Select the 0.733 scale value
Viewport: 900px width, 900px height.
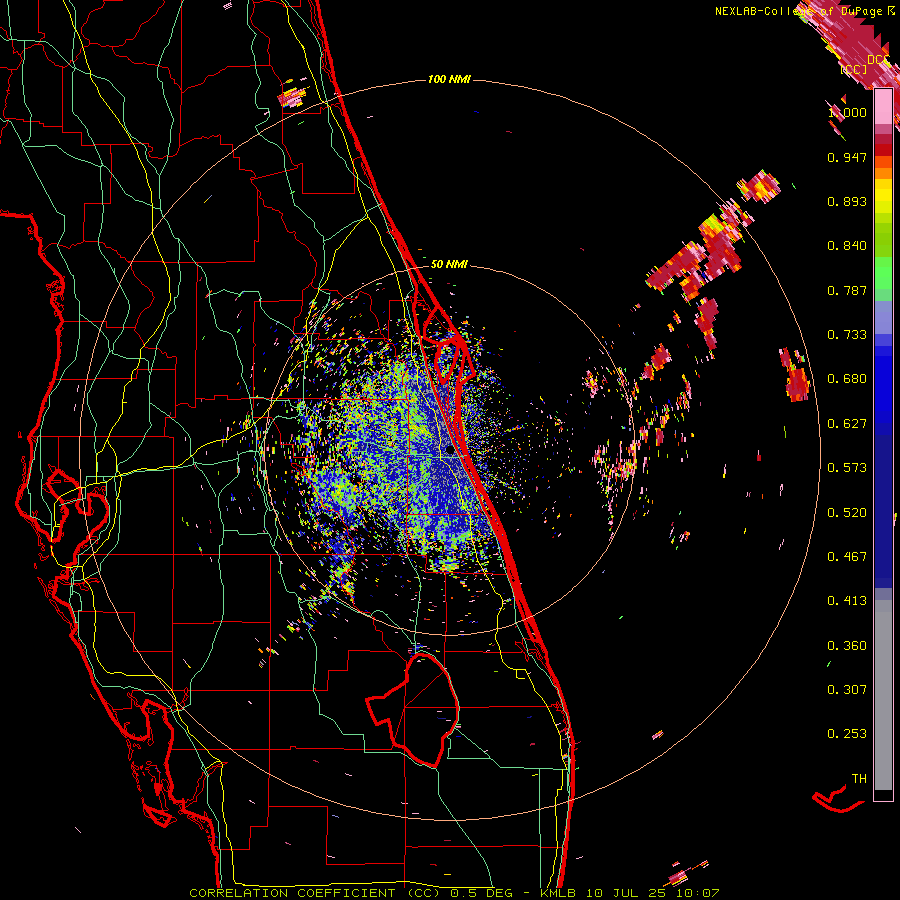click(x=847, y=335)
